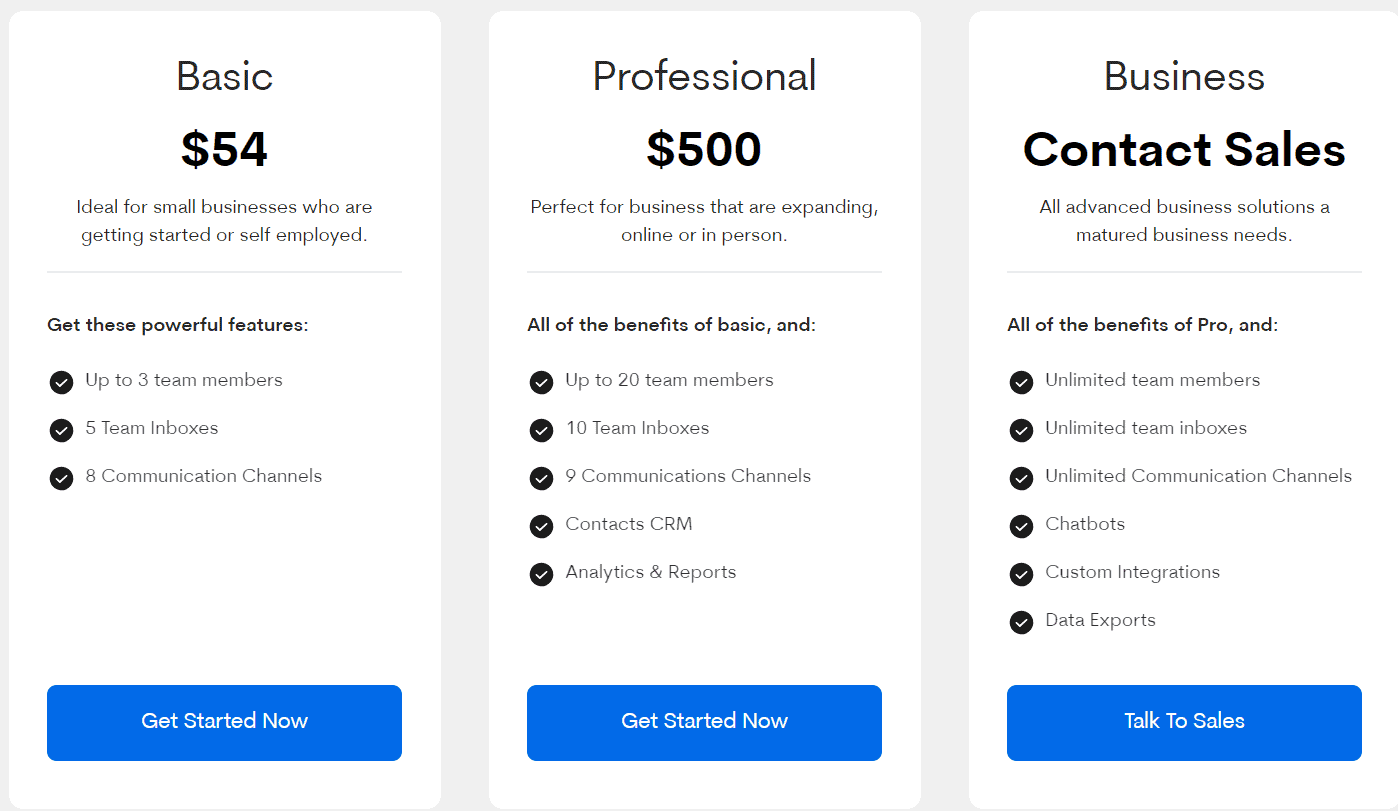
Task: Click Get Started Now under the Basic plan
Action: point(224,722)
